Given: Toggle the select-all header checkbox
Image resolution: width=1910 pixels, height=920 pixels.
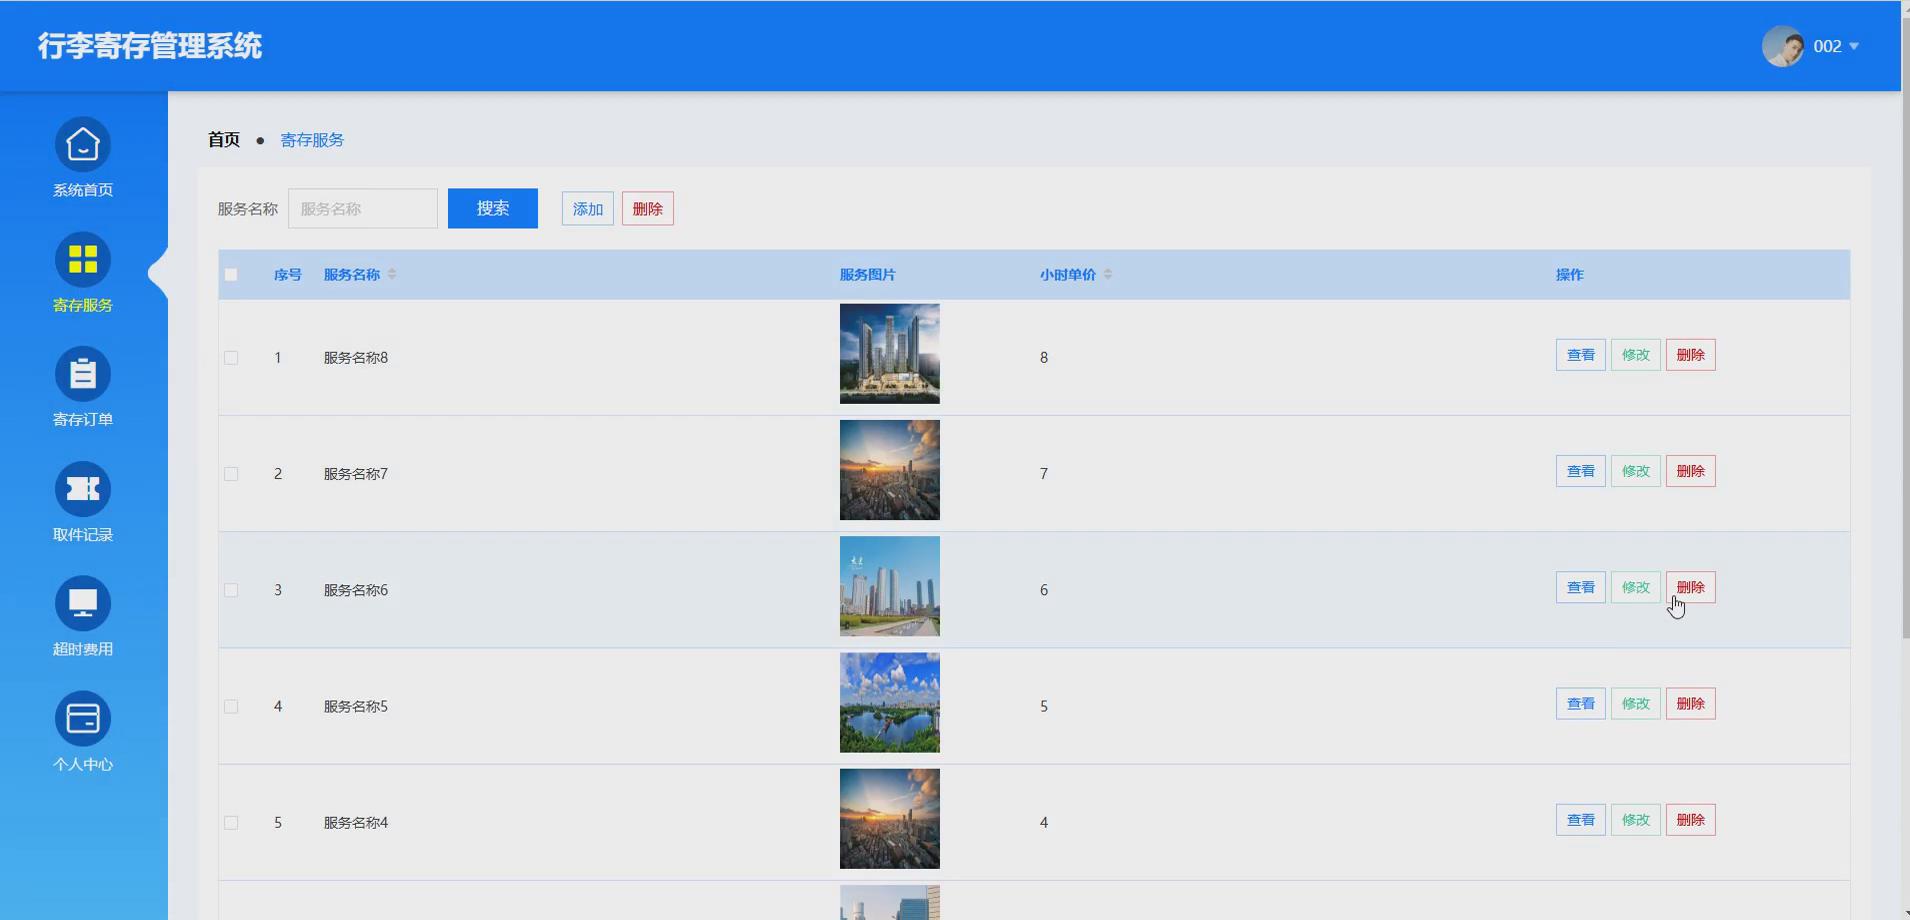Looking at the screenshot, I should 231,275.
